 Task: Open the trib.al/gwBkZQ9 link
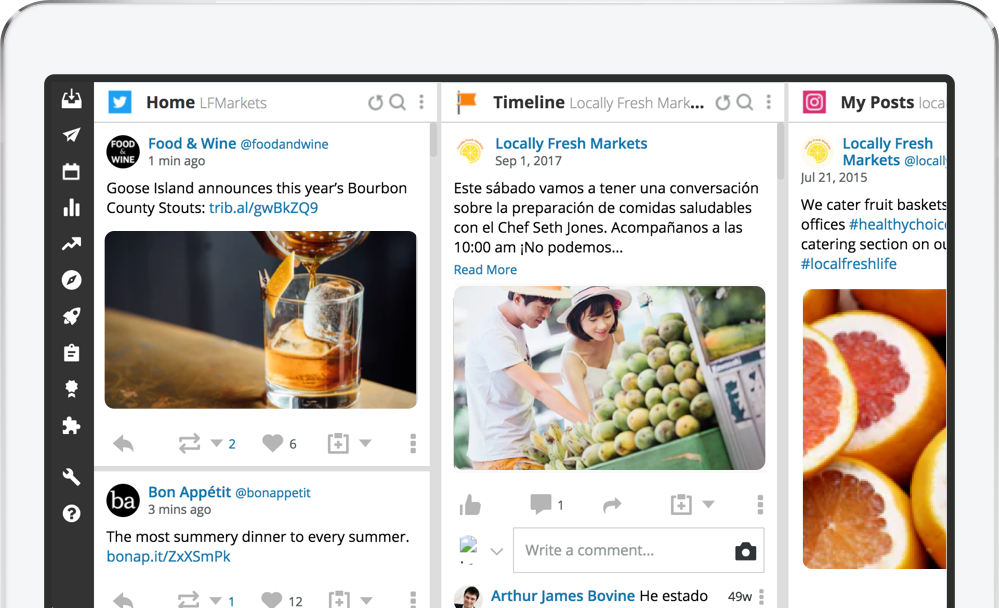tap(263, 208)
